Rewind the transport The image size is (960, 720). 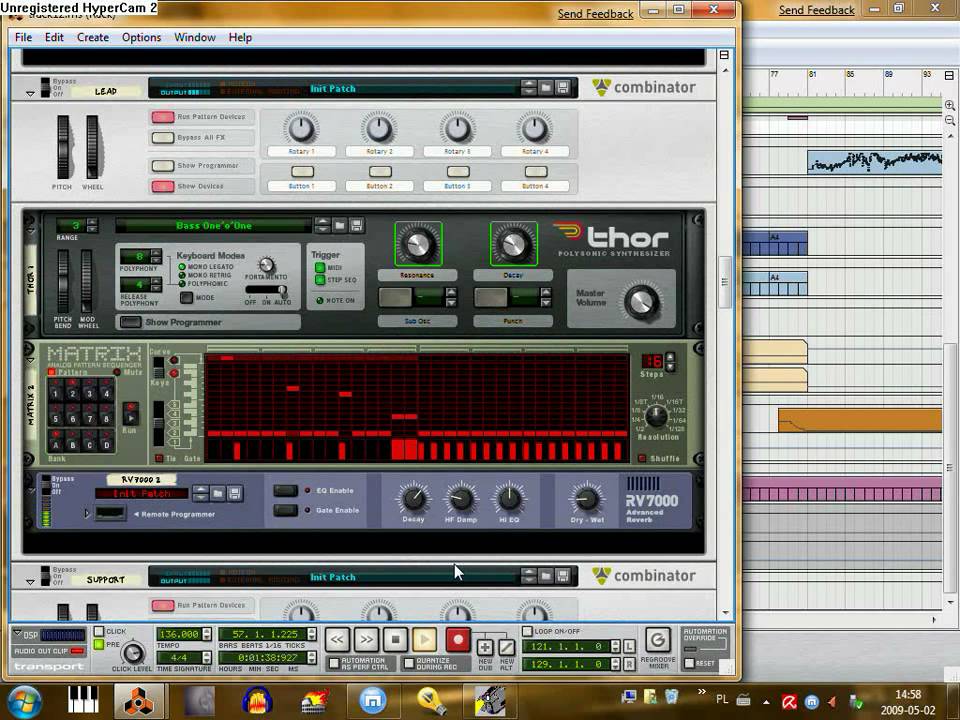[x=337, y=640]
